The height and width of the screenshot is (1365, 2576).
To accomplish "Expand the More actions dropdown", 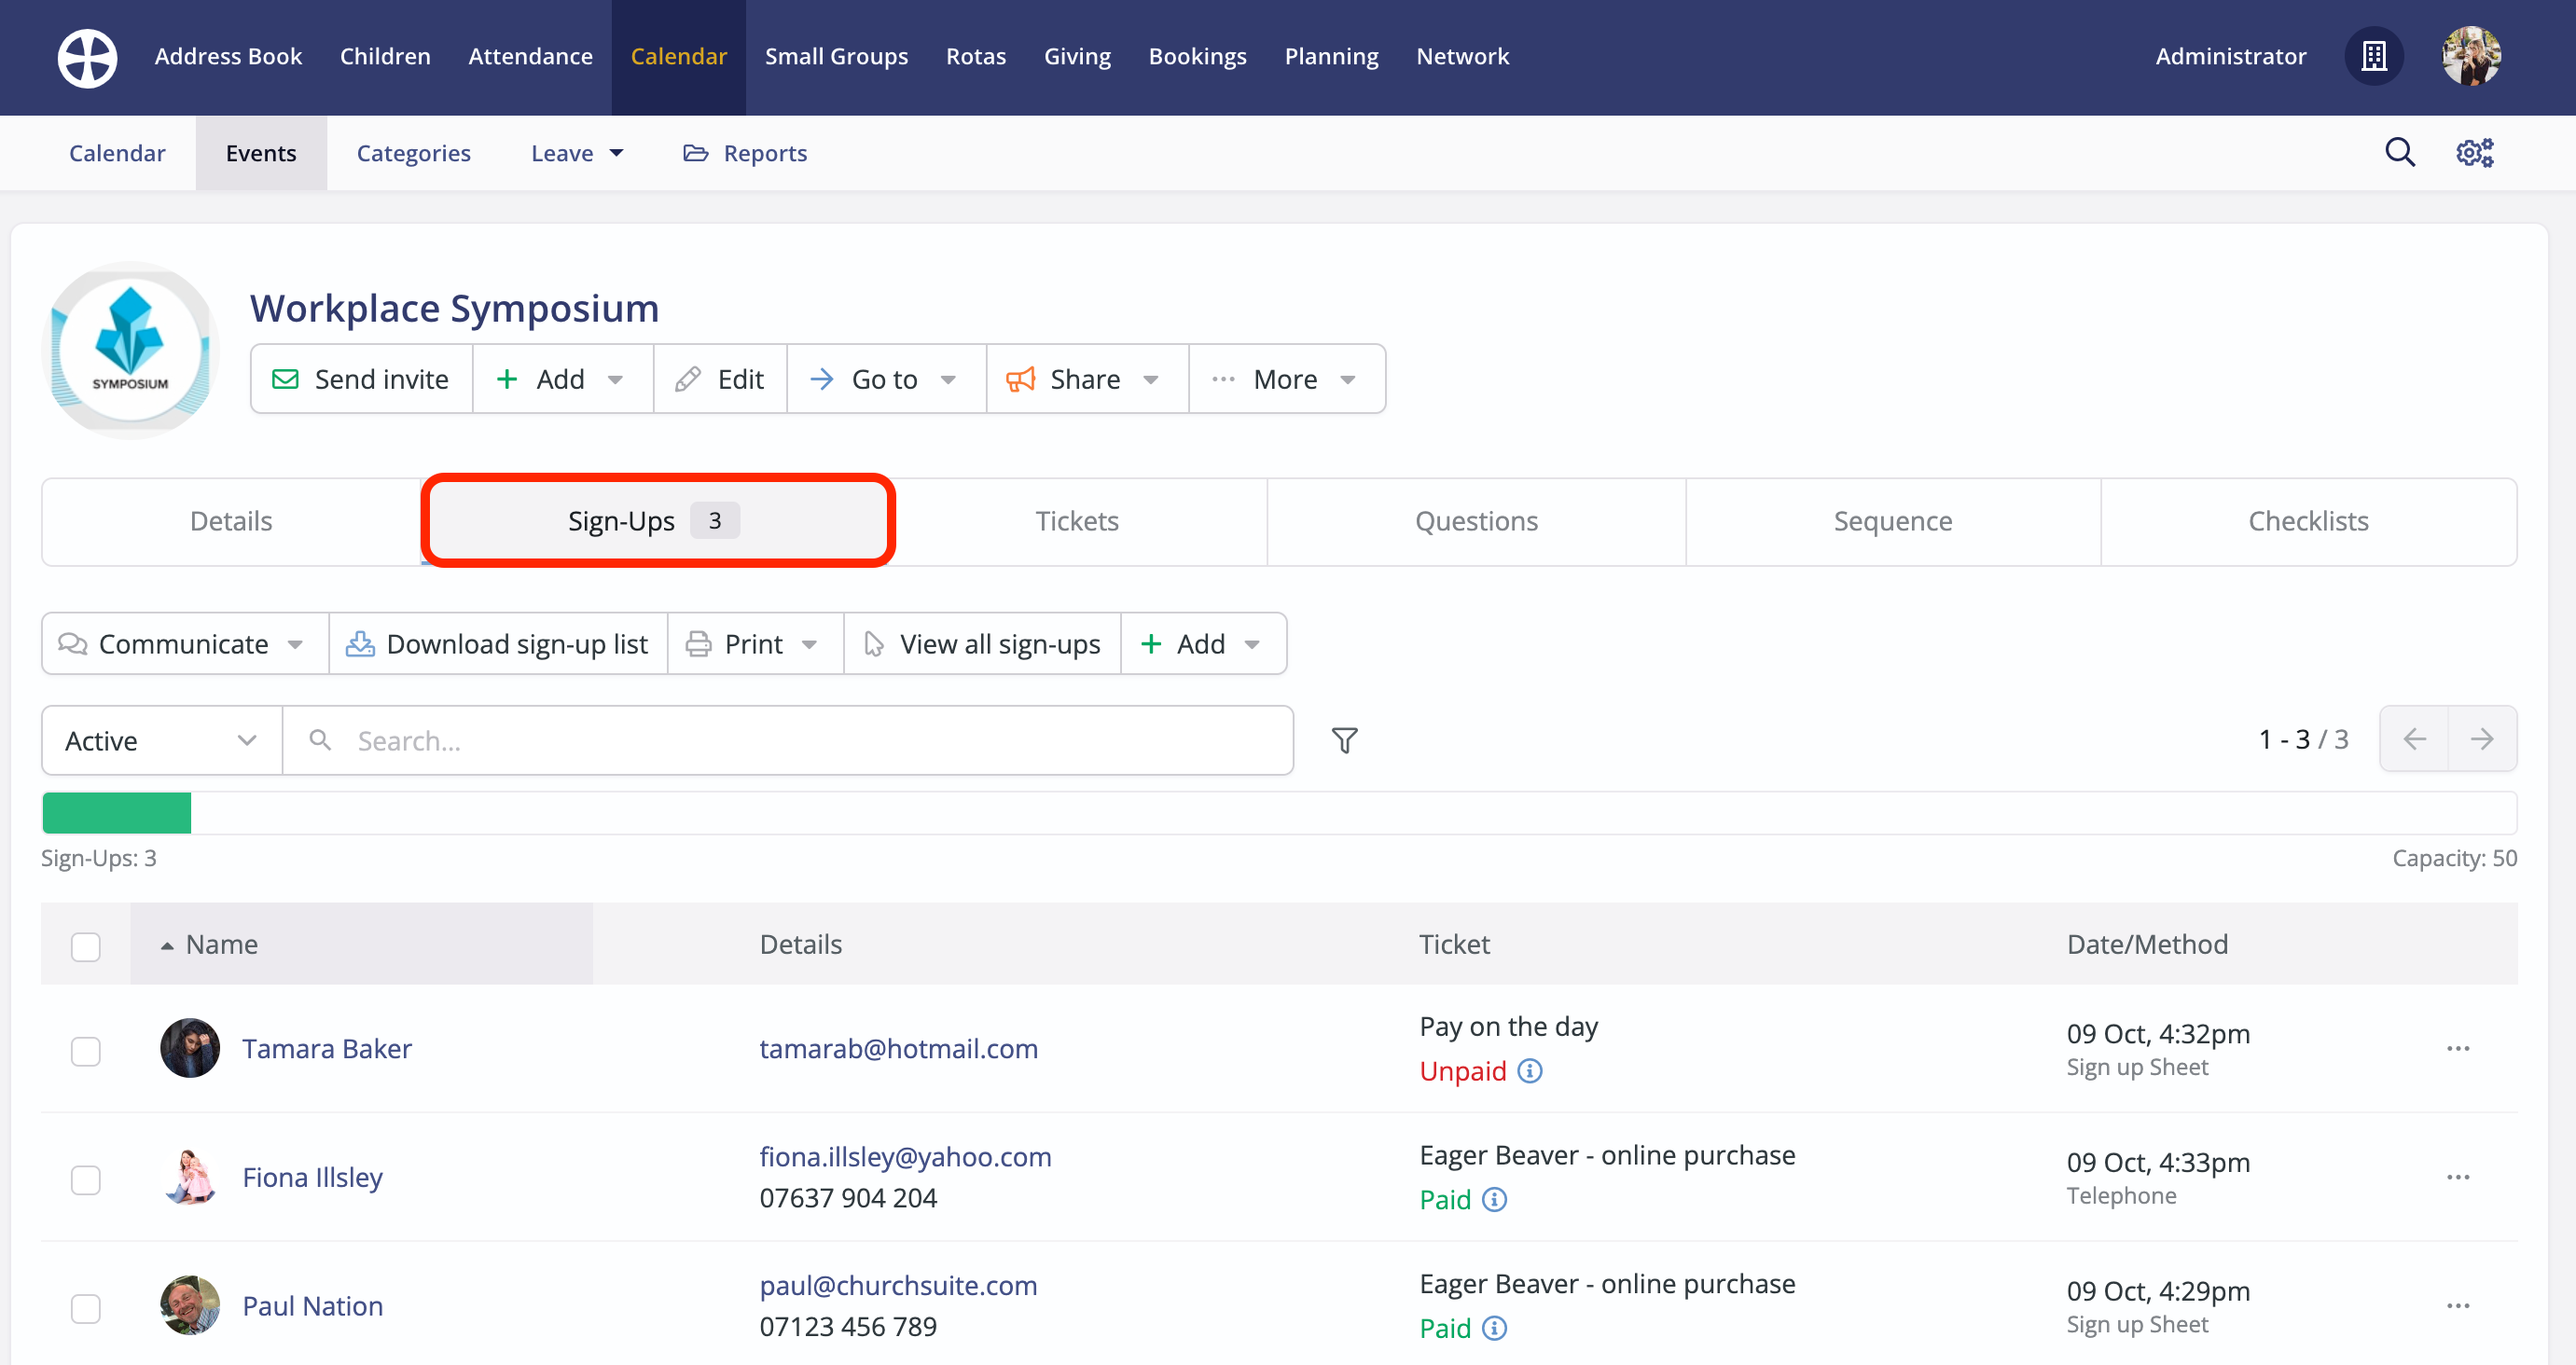I will pyautogui.click(x=1286, y=379).
